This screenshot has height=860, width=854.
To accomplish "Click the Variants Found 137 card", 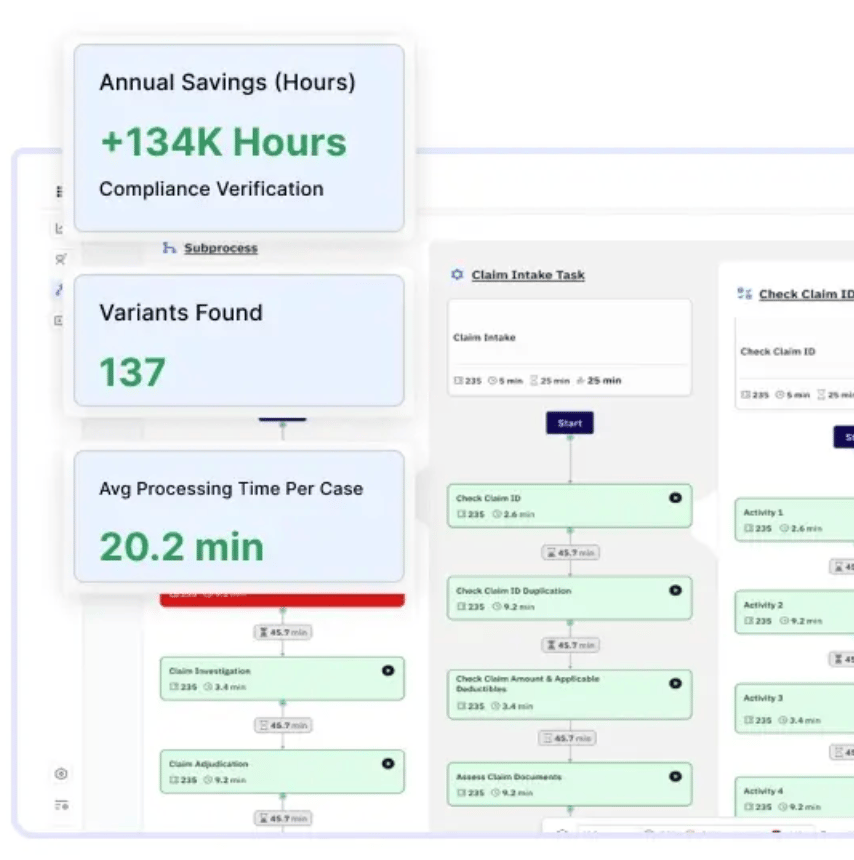I will [239, 341].
